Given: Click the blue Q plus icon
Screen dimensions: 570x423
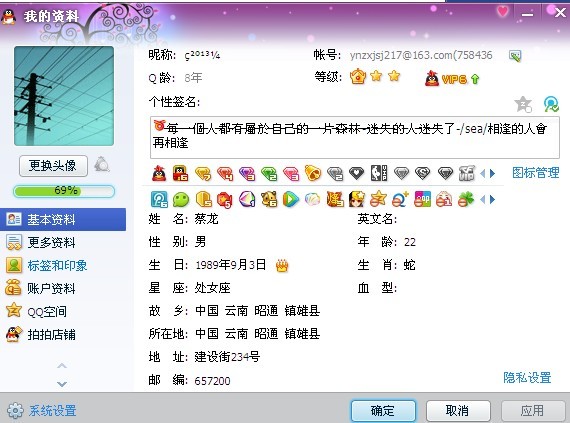Looking at the screenshot, I should (x=400, y=199).
